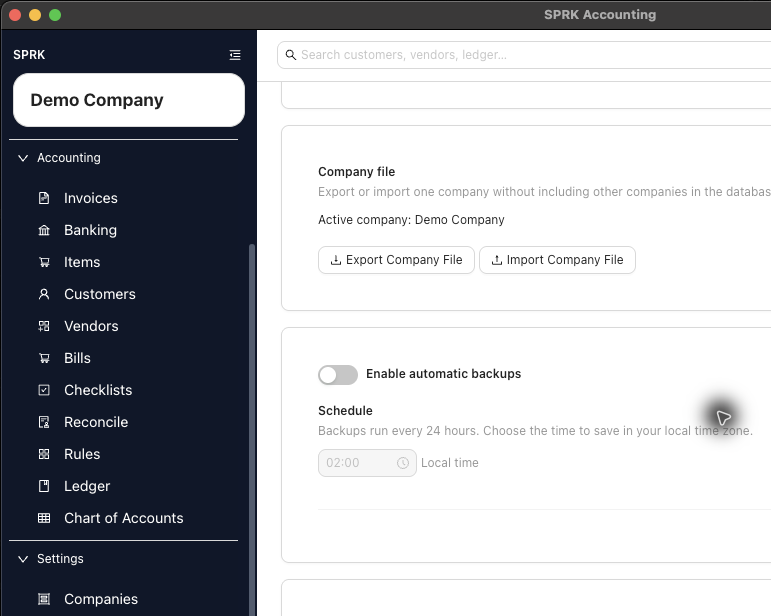Image resolution: width=771 pixels, height=616 pixels.
Task: Click the Banking building icon
Action: pyautogui.click(x=44, y=230)
